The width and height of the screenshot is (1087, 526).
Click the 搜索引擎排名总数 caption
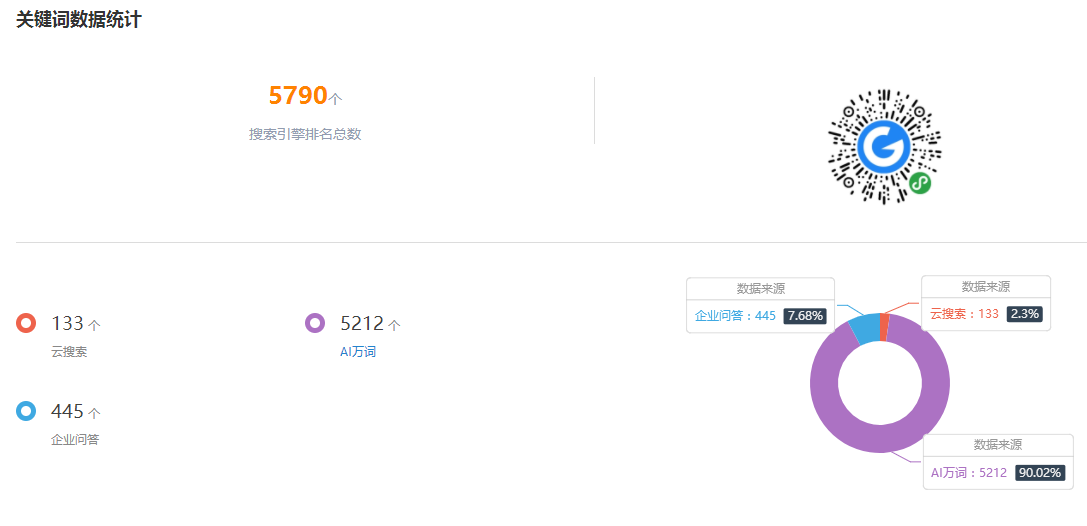305,134
